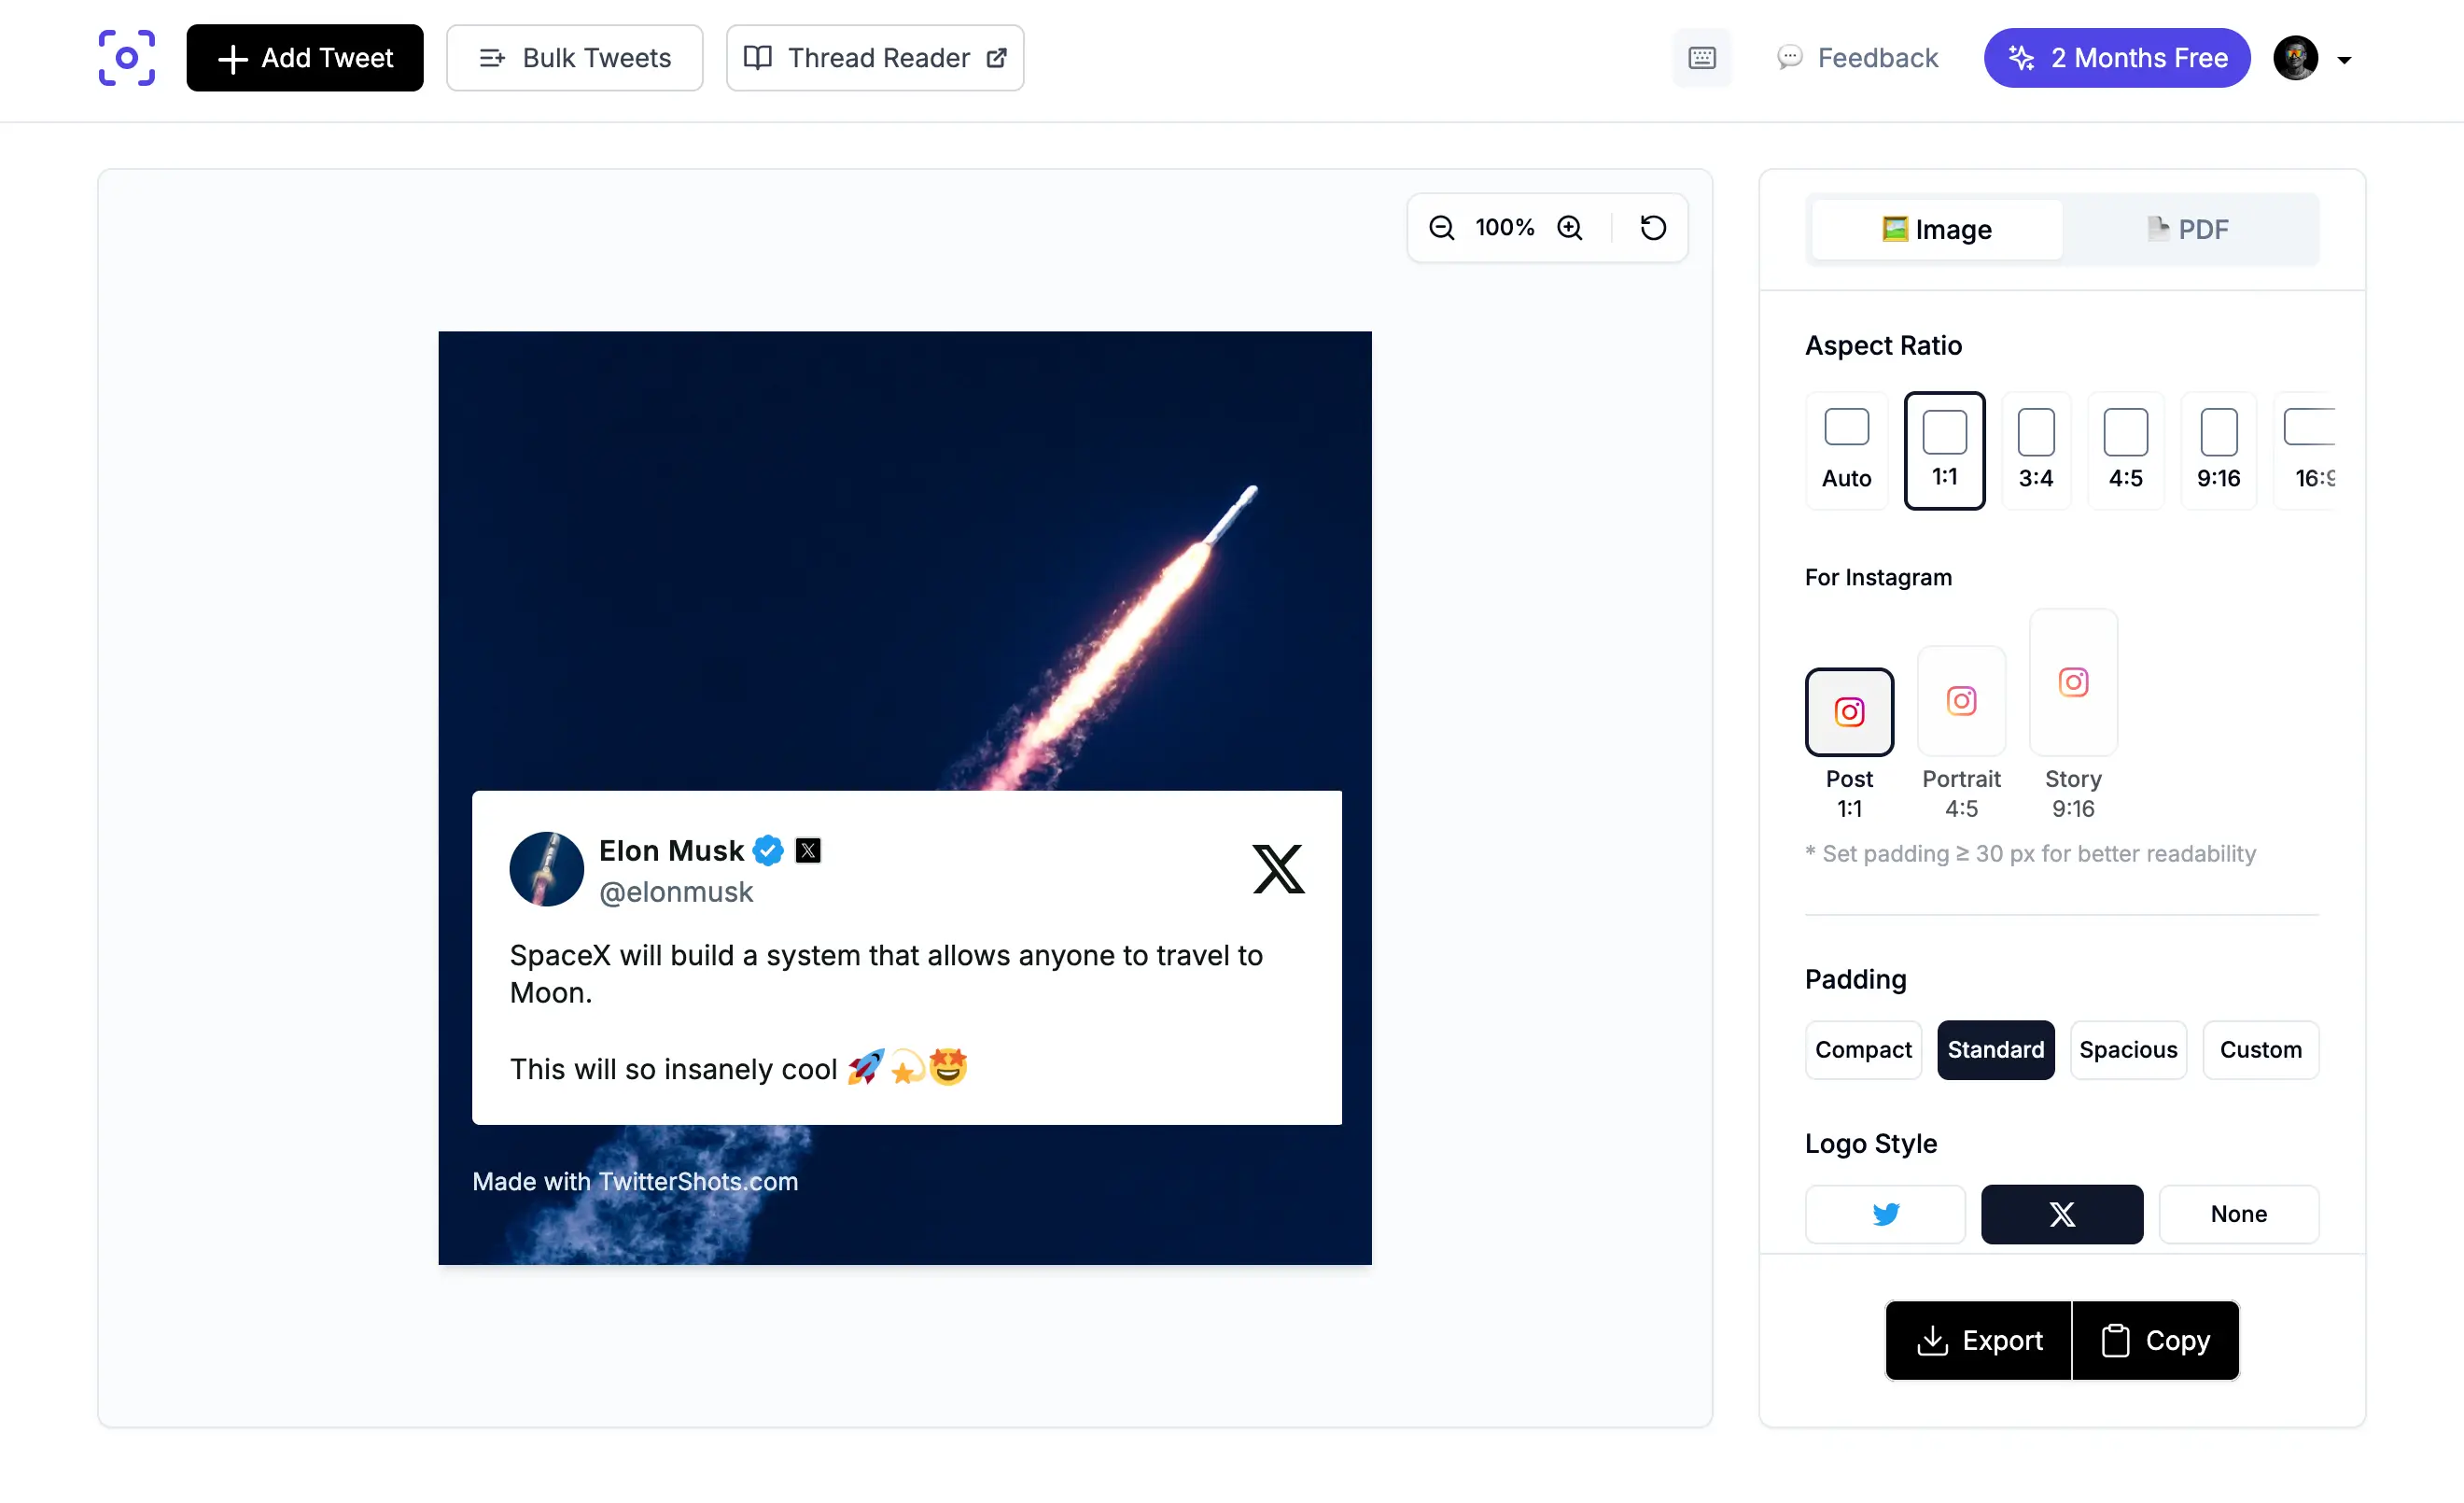Select the X logo style
The image size is (2464, 1503).
[x=2062, y=1214]
